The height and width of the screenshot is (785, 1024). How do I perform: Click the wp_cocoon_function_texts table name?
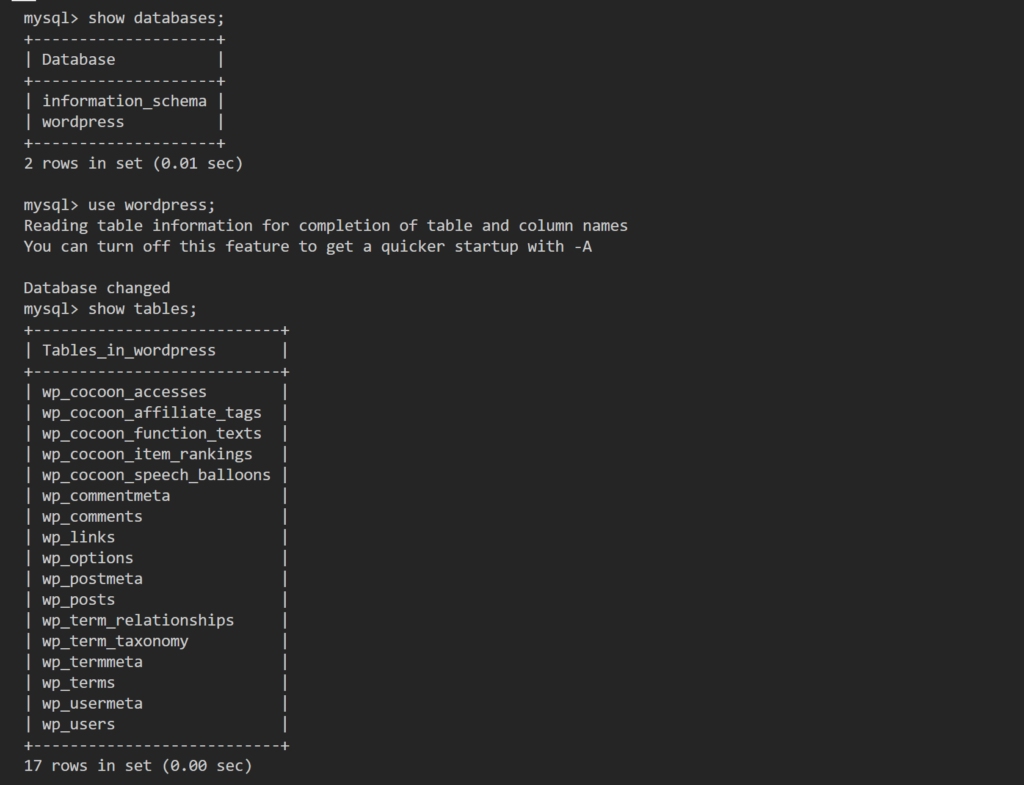(151, 434)
